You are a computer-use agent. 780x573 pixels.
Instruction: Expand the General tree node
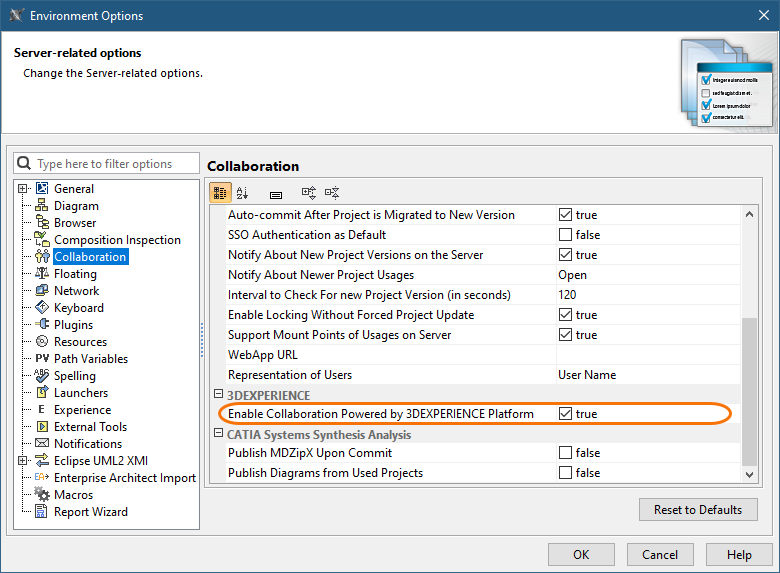coord(23,189)
